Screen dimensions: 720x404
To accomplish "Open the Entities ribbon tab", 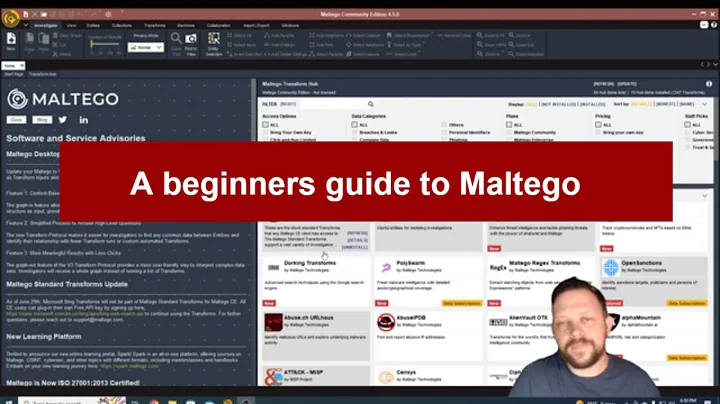I will tap(93, 25).
